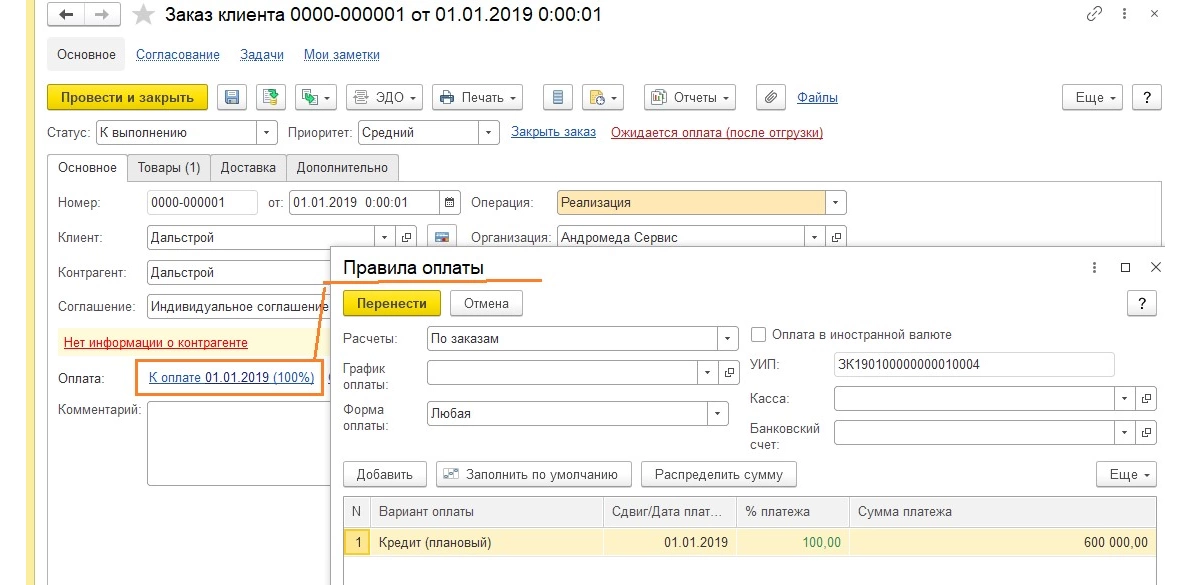This screenshot has width=1201, height=585.
Task: Open the main toolbar Еще menu
Action: point(1093,97)
